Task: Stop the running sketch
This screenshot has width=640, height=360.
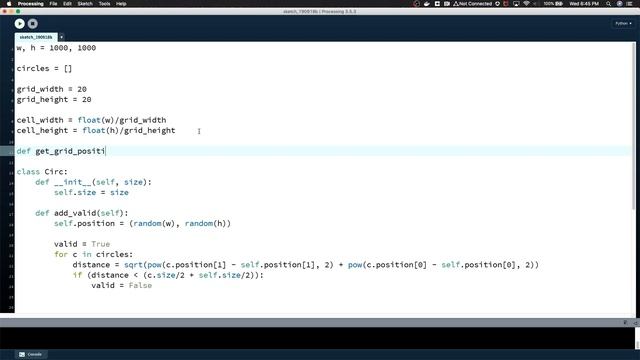Action: [33, 24]
